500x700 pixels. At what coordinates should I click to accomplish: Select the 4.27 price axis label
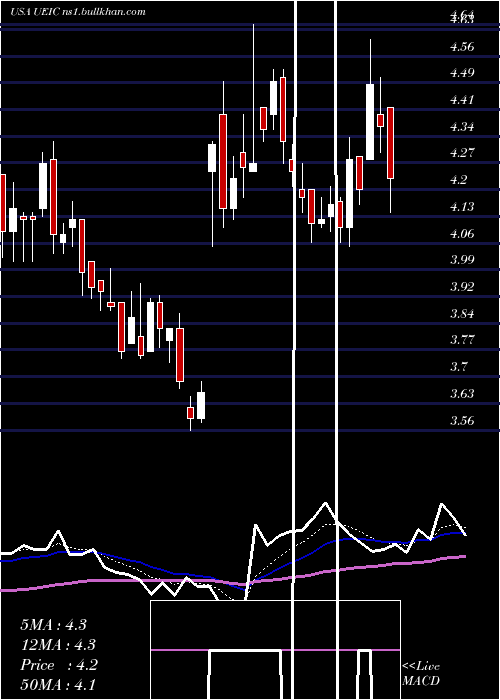462,153
